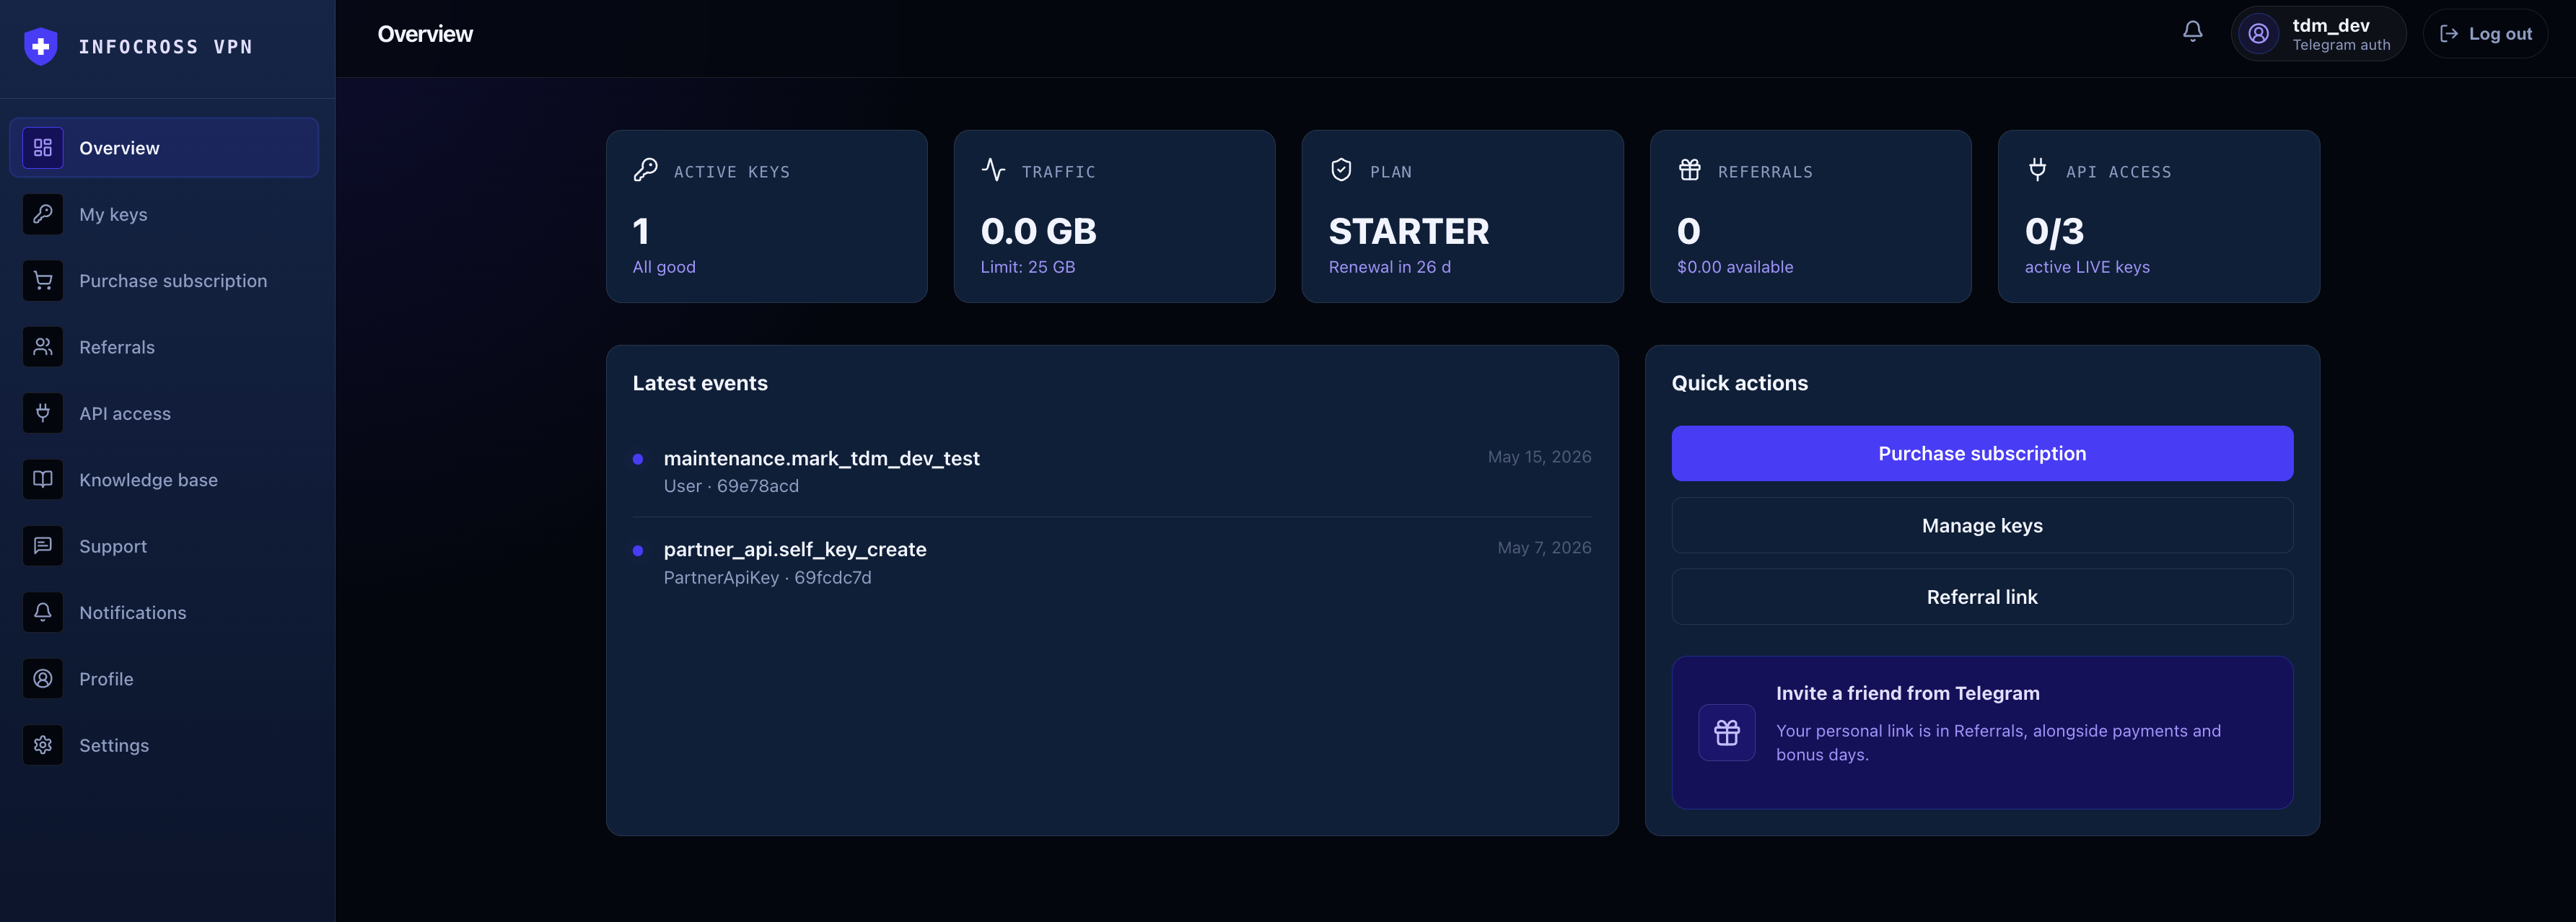Open the Referrals $0.00 available card

tap(1811, 216)
